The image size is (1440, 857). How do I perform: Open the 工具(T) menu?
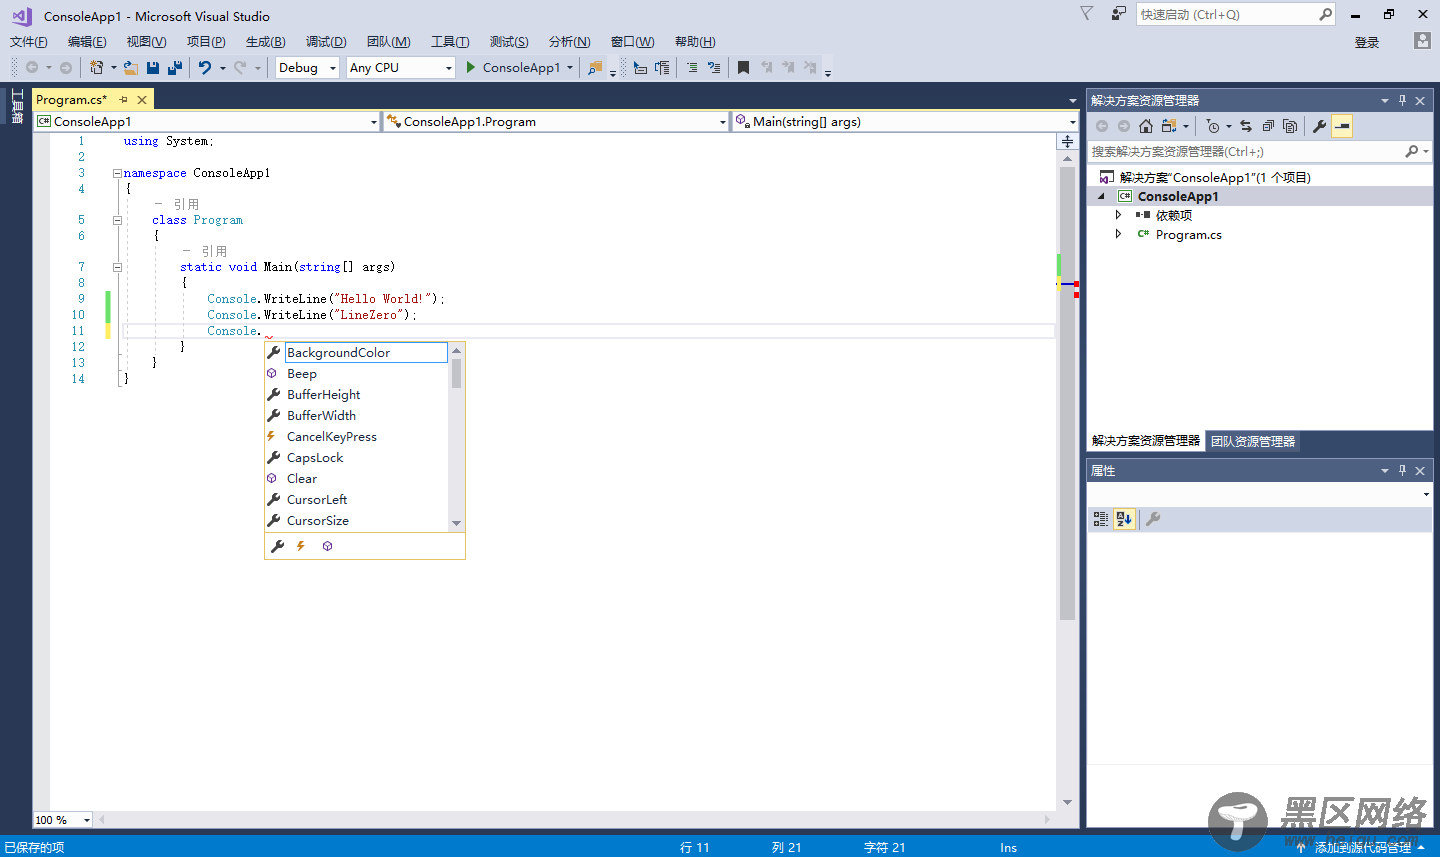coord(450,42)
